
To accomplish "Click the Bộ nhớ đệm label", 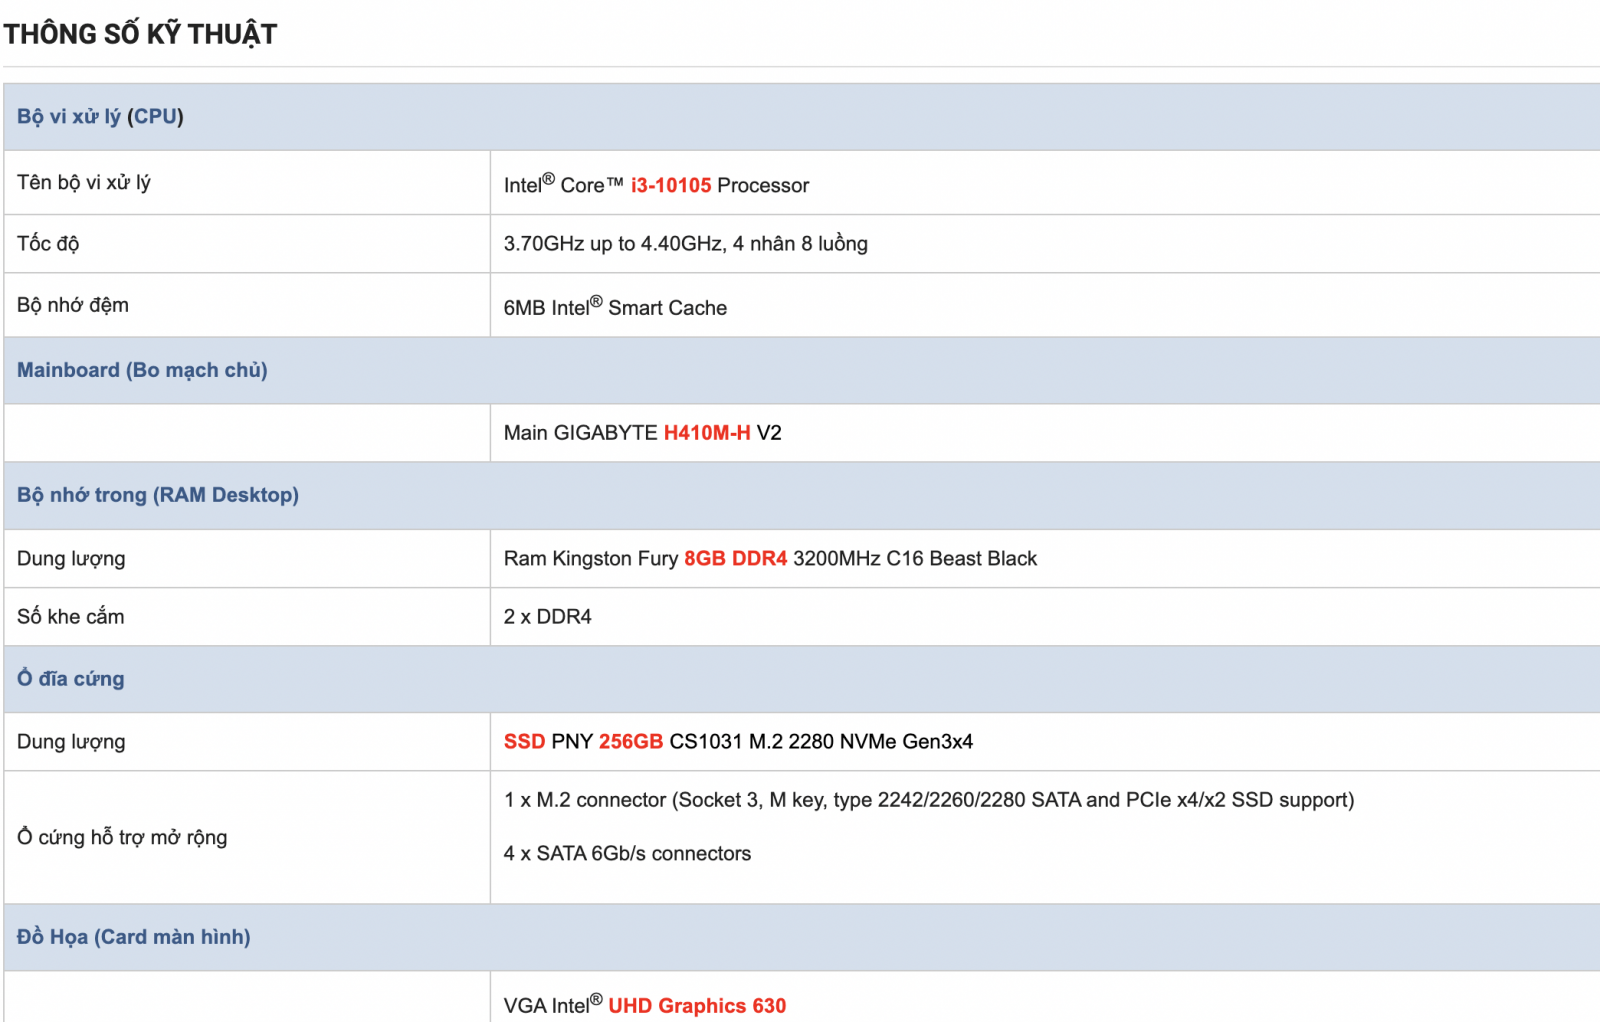I will (73, 305).
